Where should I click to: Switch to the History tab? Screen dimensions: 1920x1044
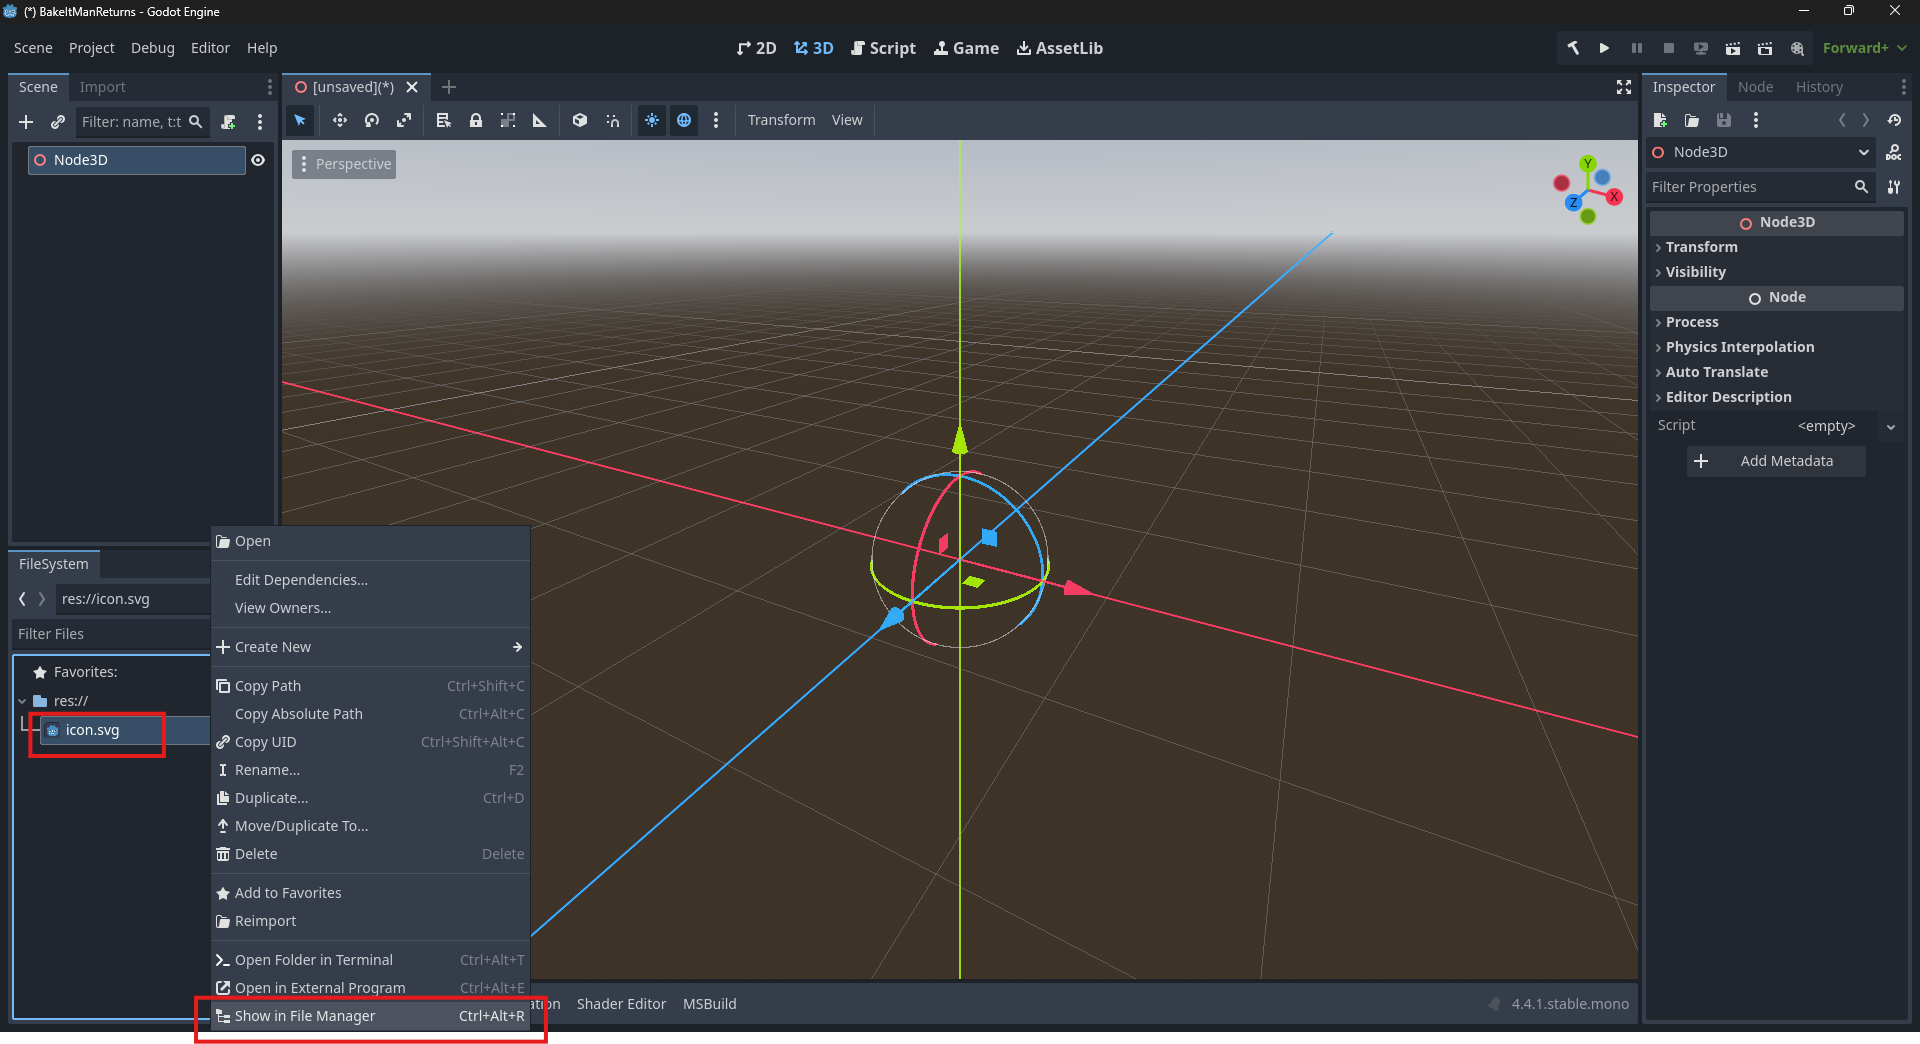pyautogui.click(x=1819, y=87)
